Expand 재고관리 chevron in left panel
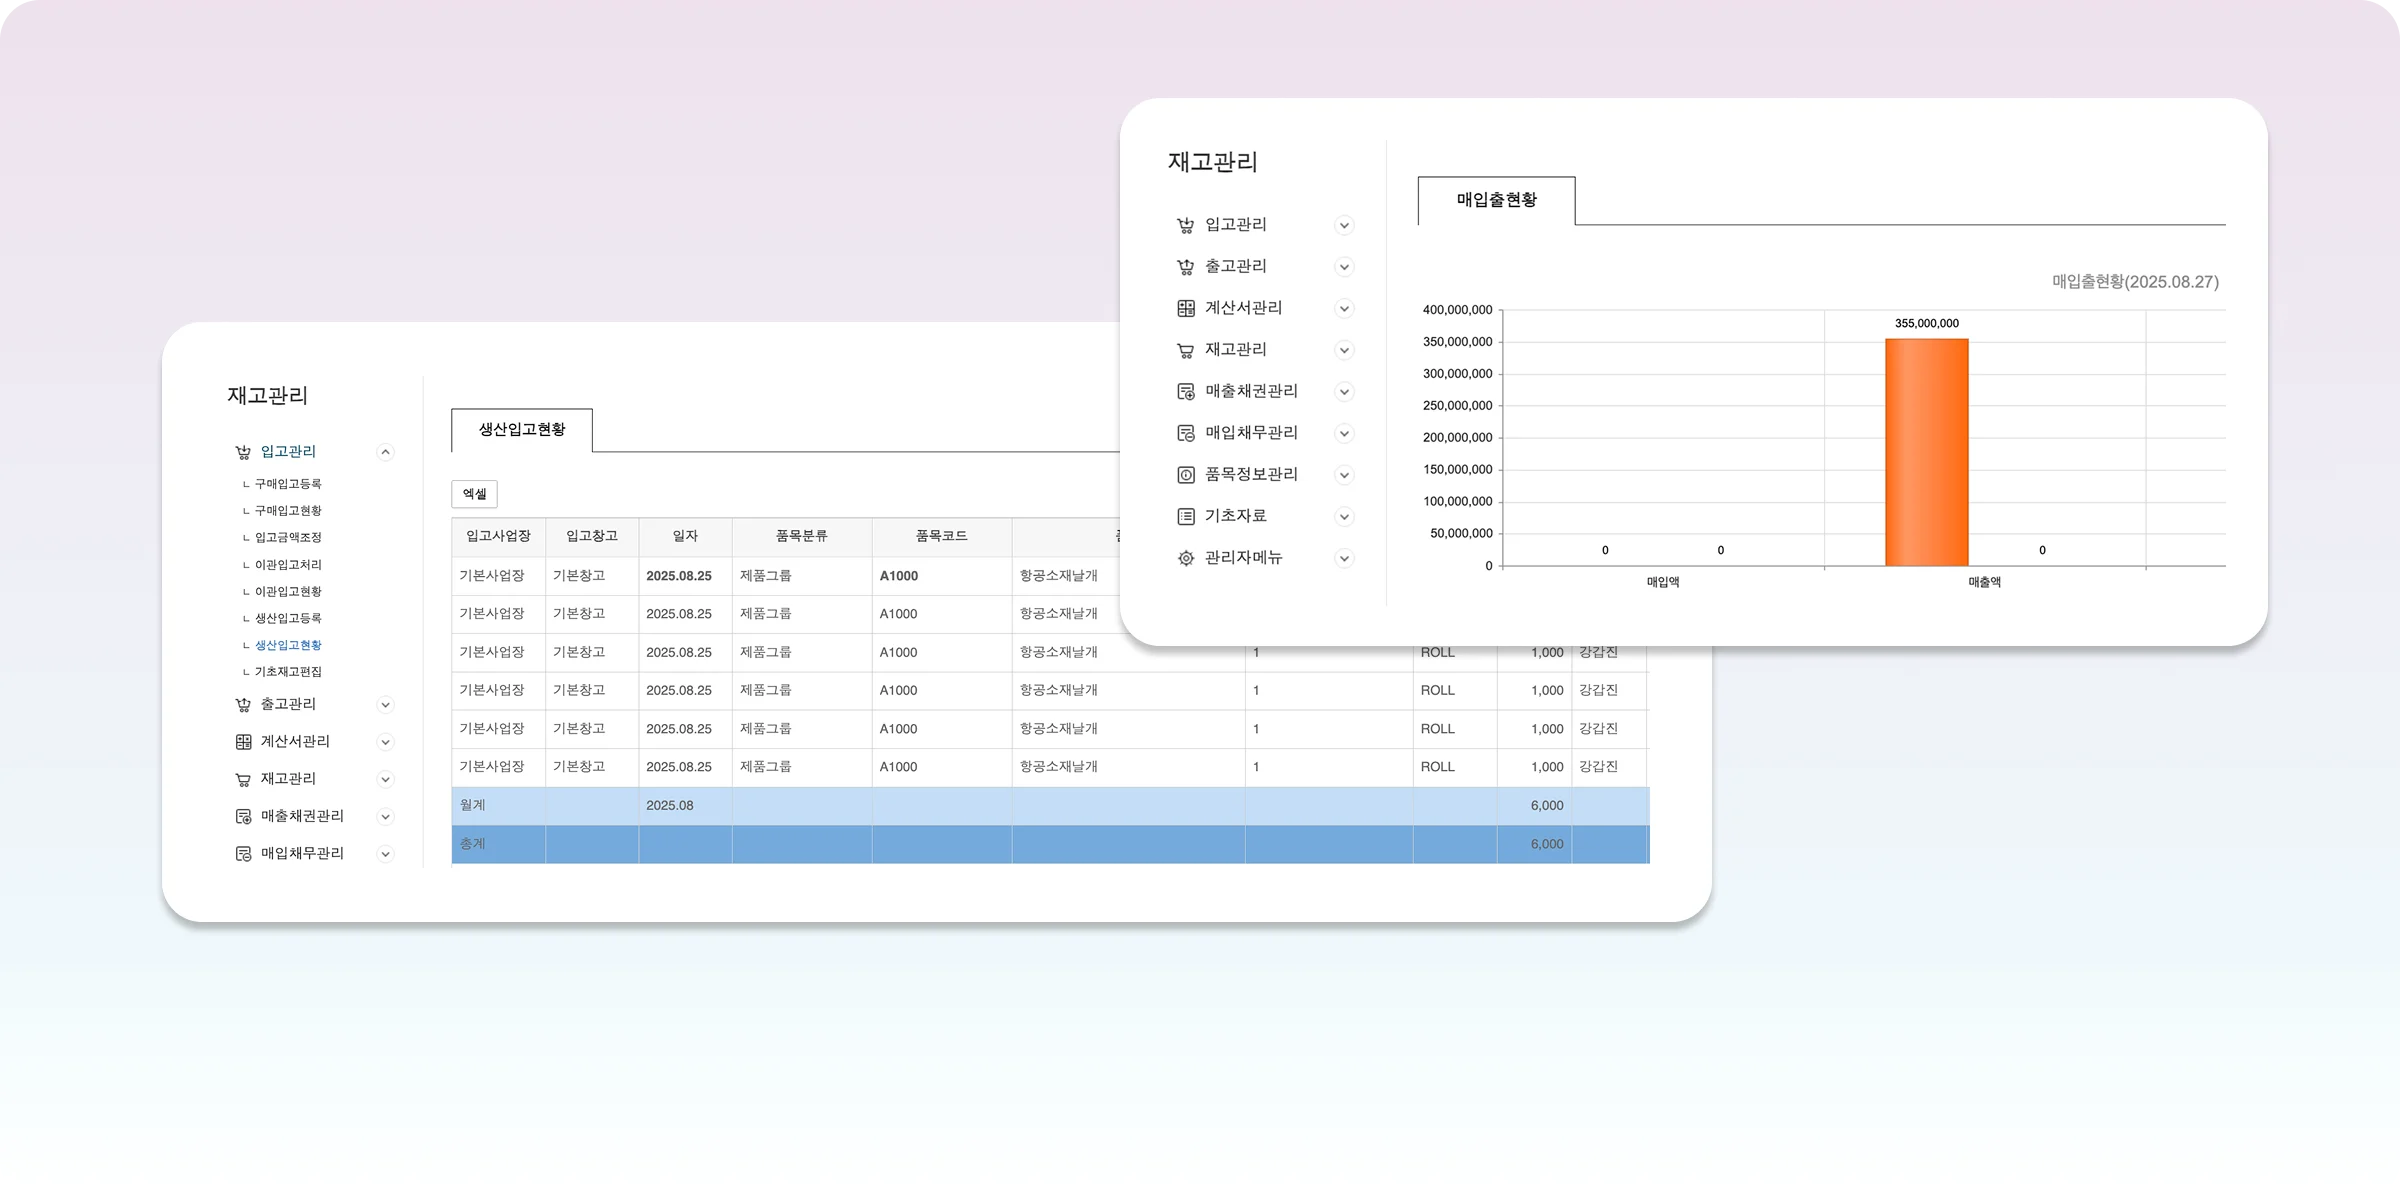 point(385,779)
